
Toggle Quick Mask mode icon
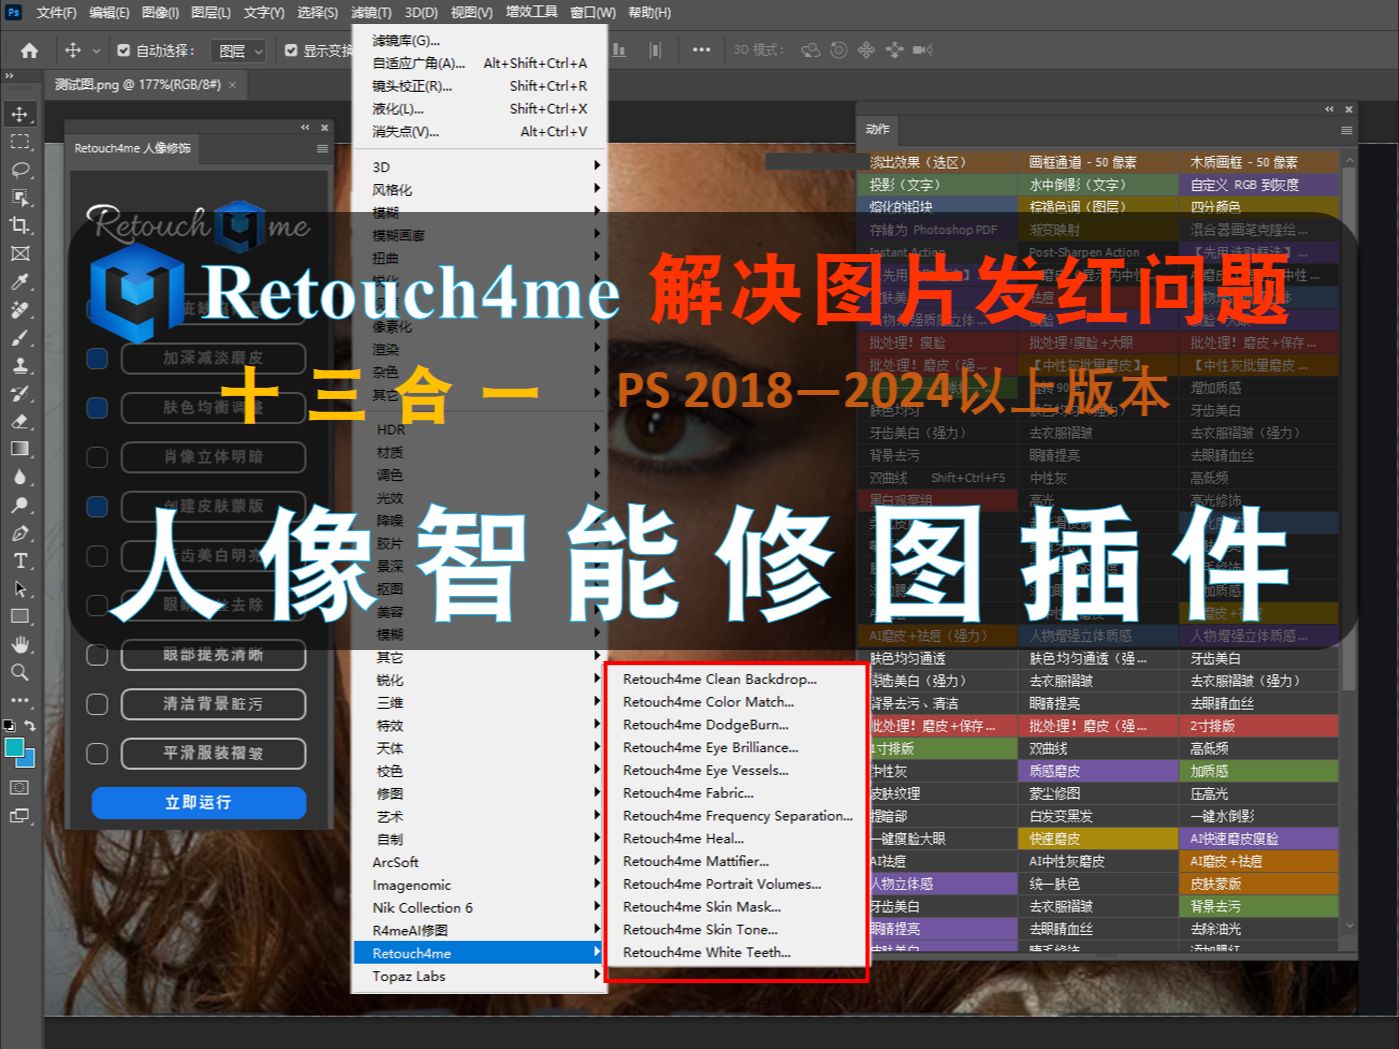(x=20, y=788)
